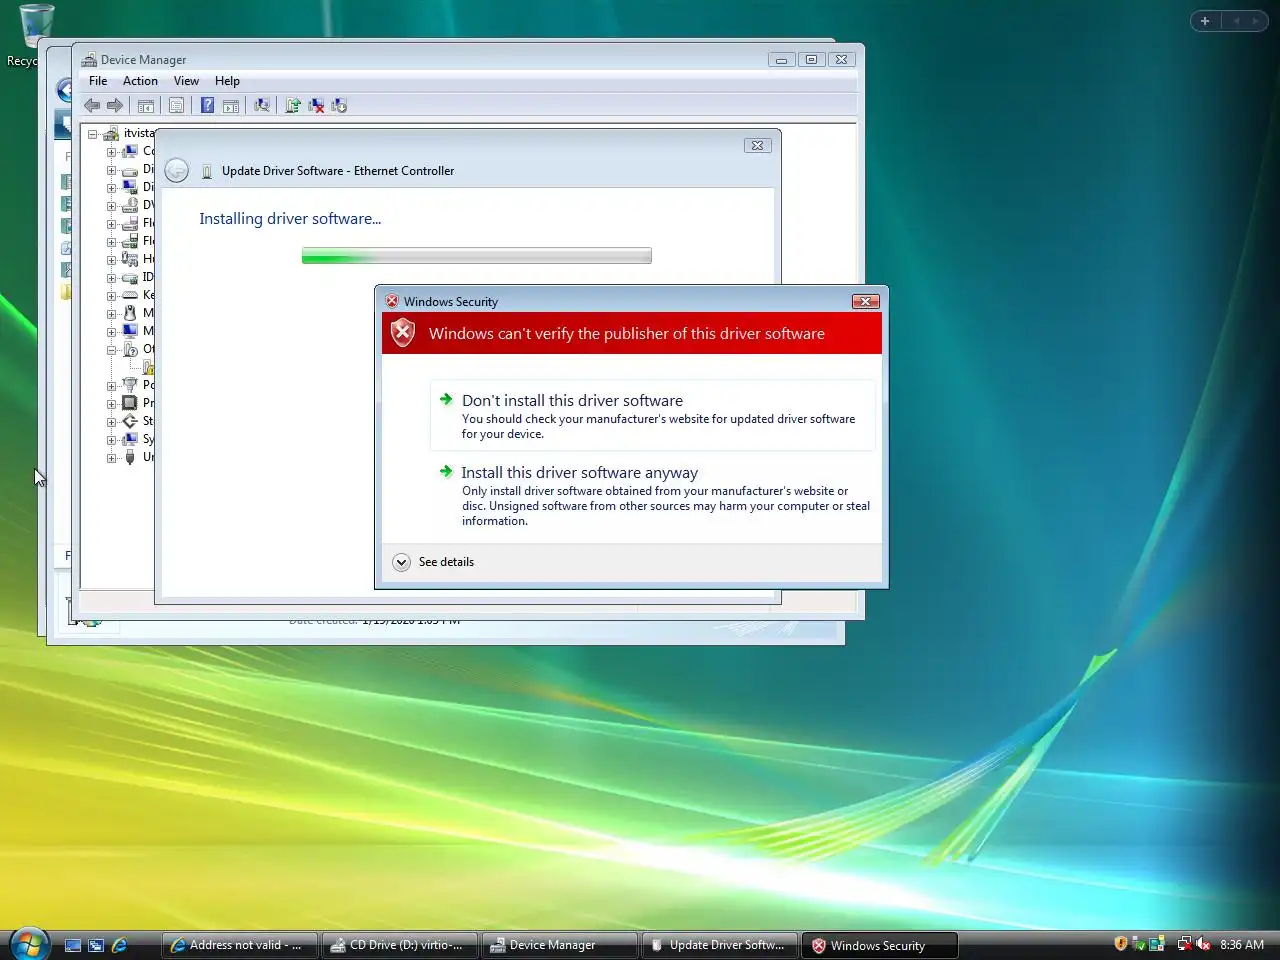Switch to Windows Security taskbar button
The image size is (1280, 960).
pos(880,945)
